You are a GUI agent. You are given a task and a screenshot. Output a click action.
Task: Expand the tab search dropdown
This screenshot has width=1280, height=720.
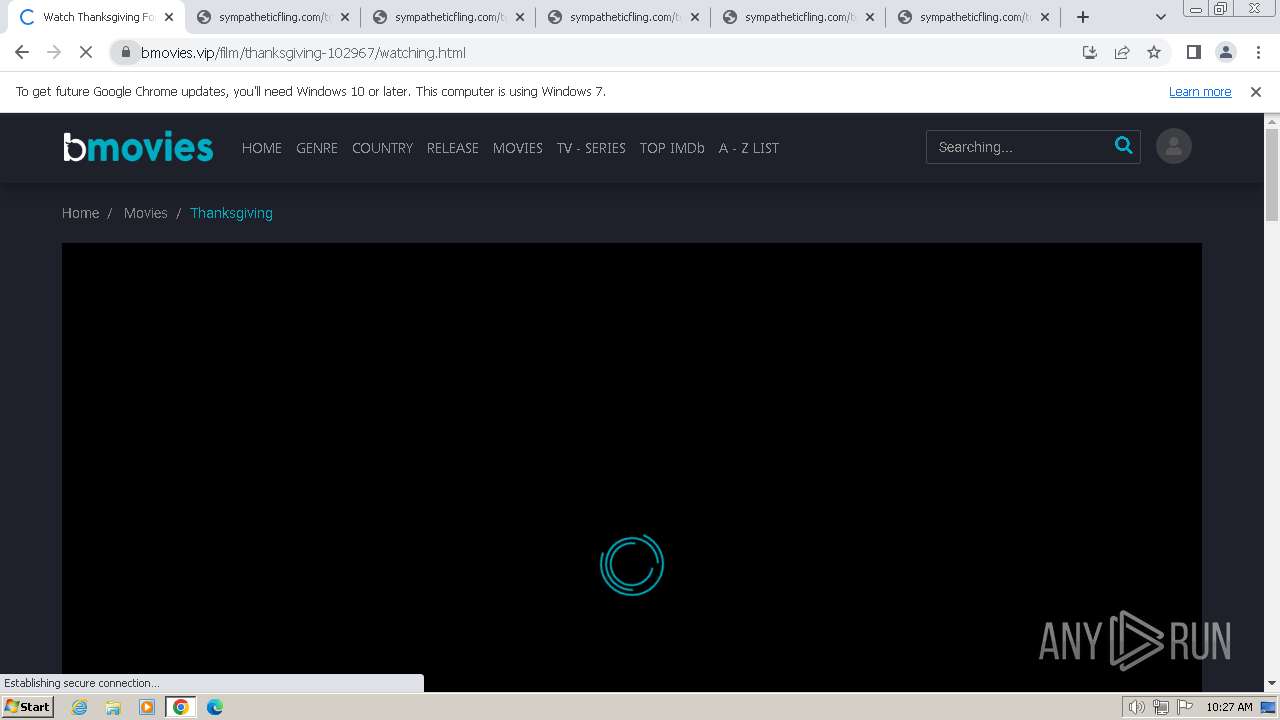pos(1160,17)
